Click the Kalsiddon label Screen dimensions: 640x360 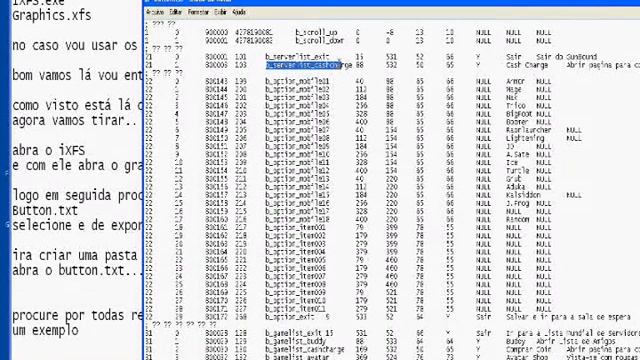coord(524,195)
